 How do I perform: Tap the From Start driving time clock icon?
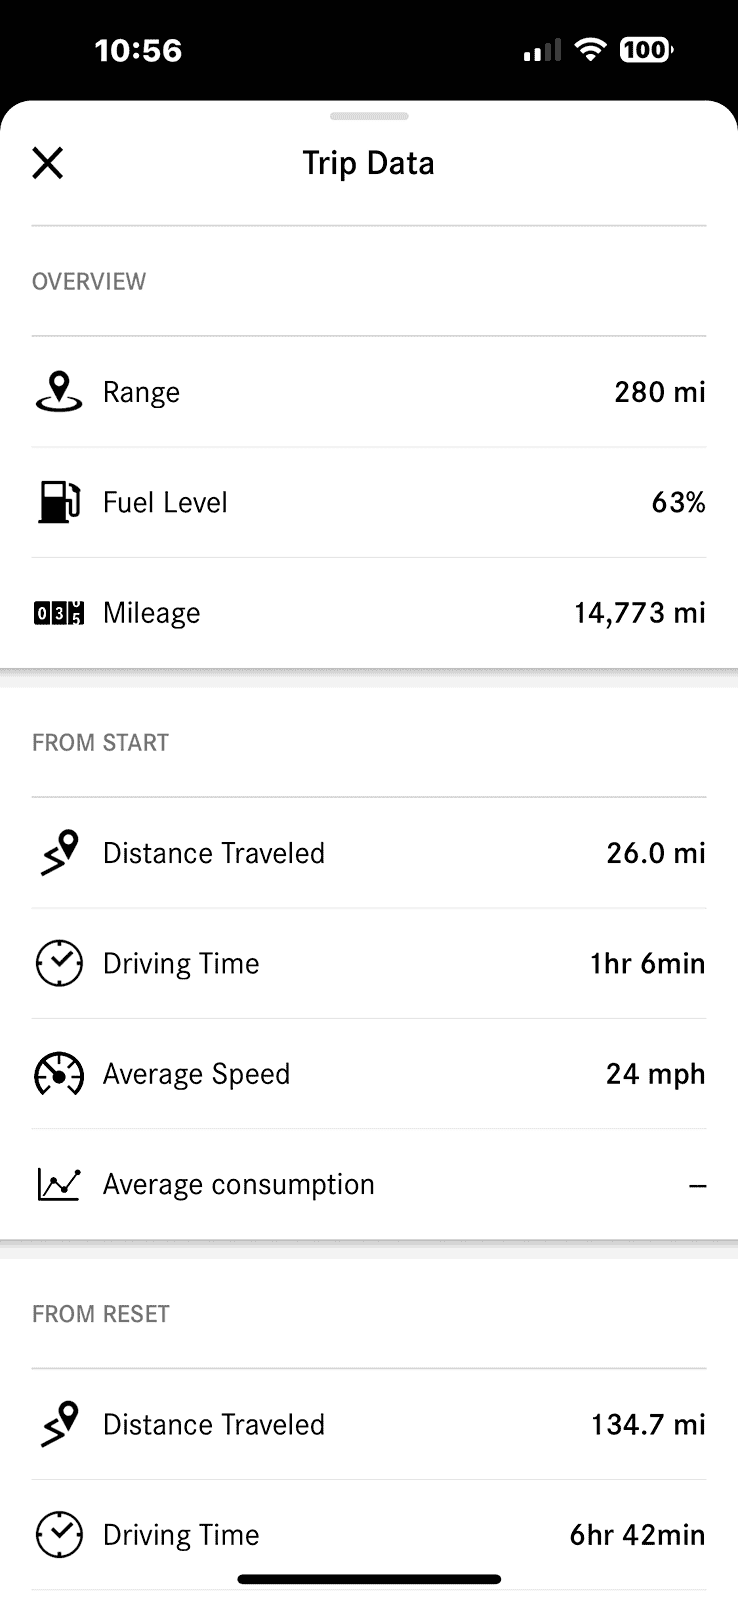59,963
